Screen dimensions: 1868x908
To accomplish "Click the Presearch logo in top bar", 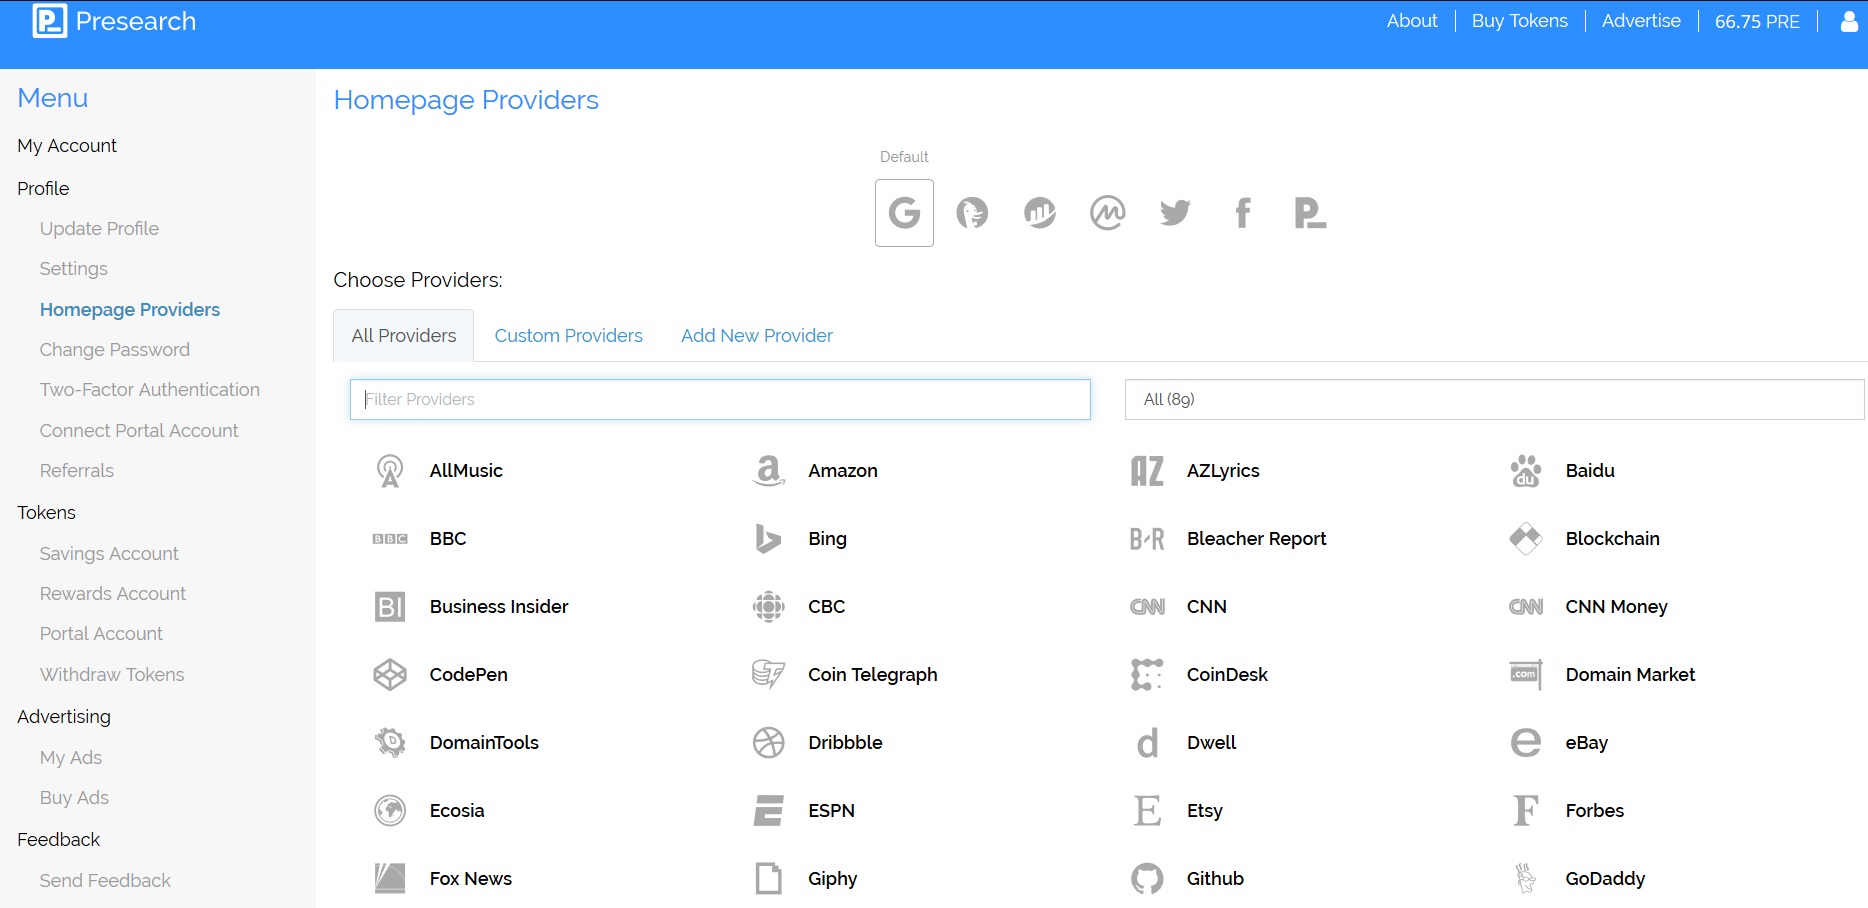I will [114, 21].
